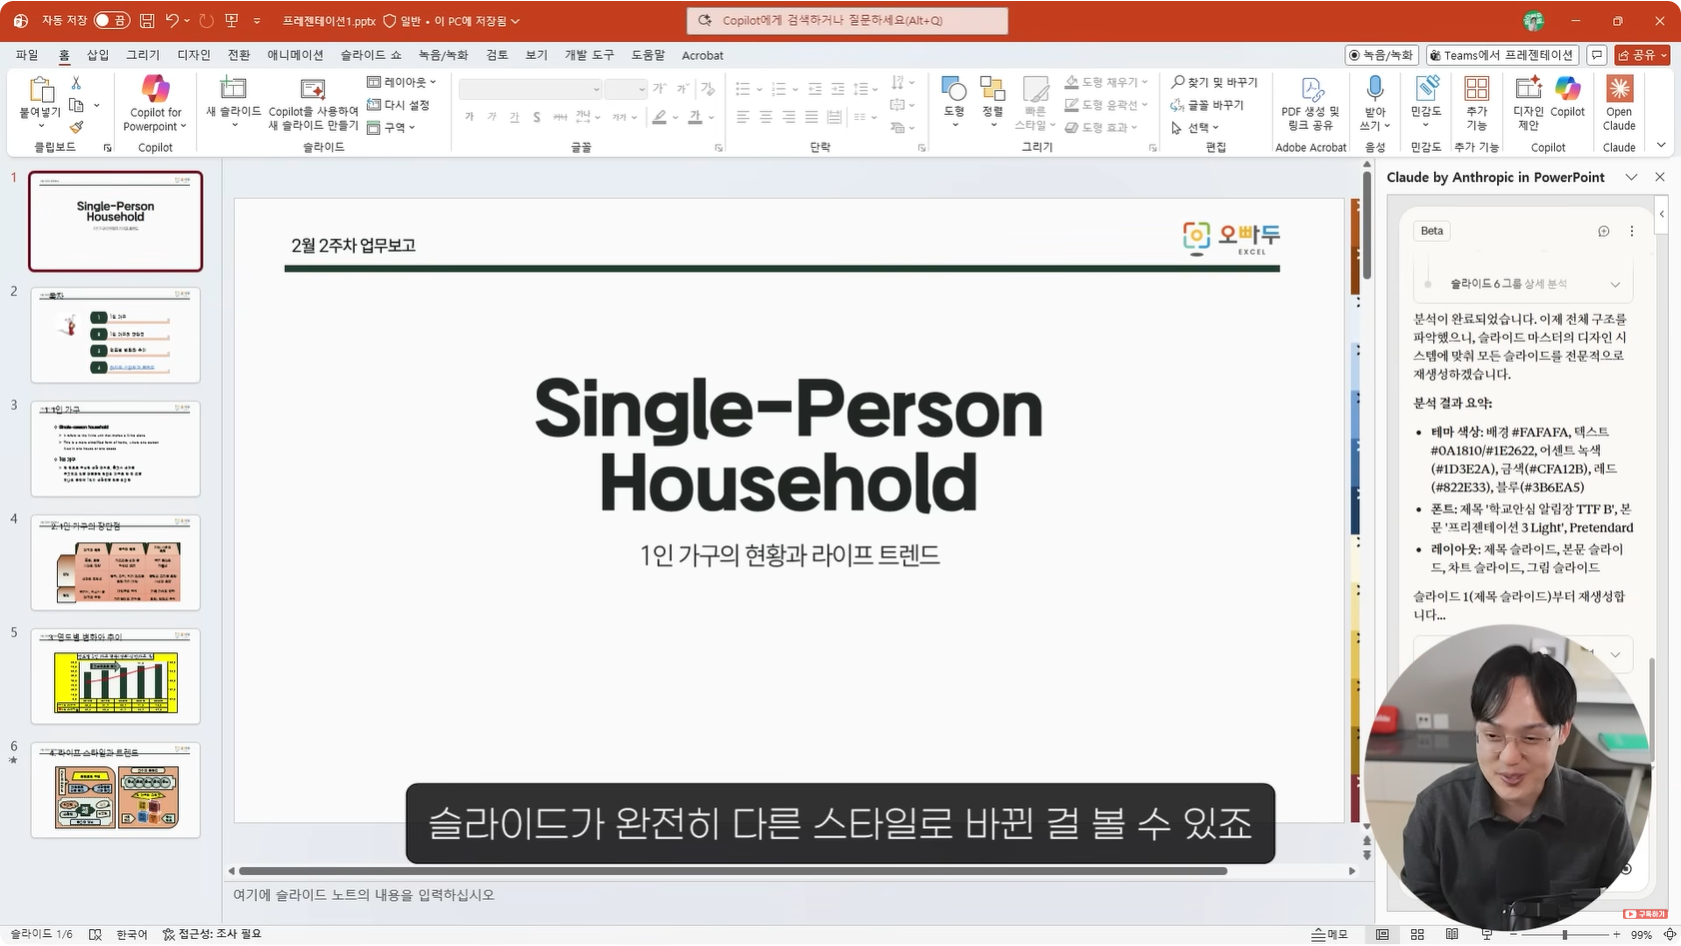Toggle the bullet list button
This screenshot has height=946, width=1681.
743,89
